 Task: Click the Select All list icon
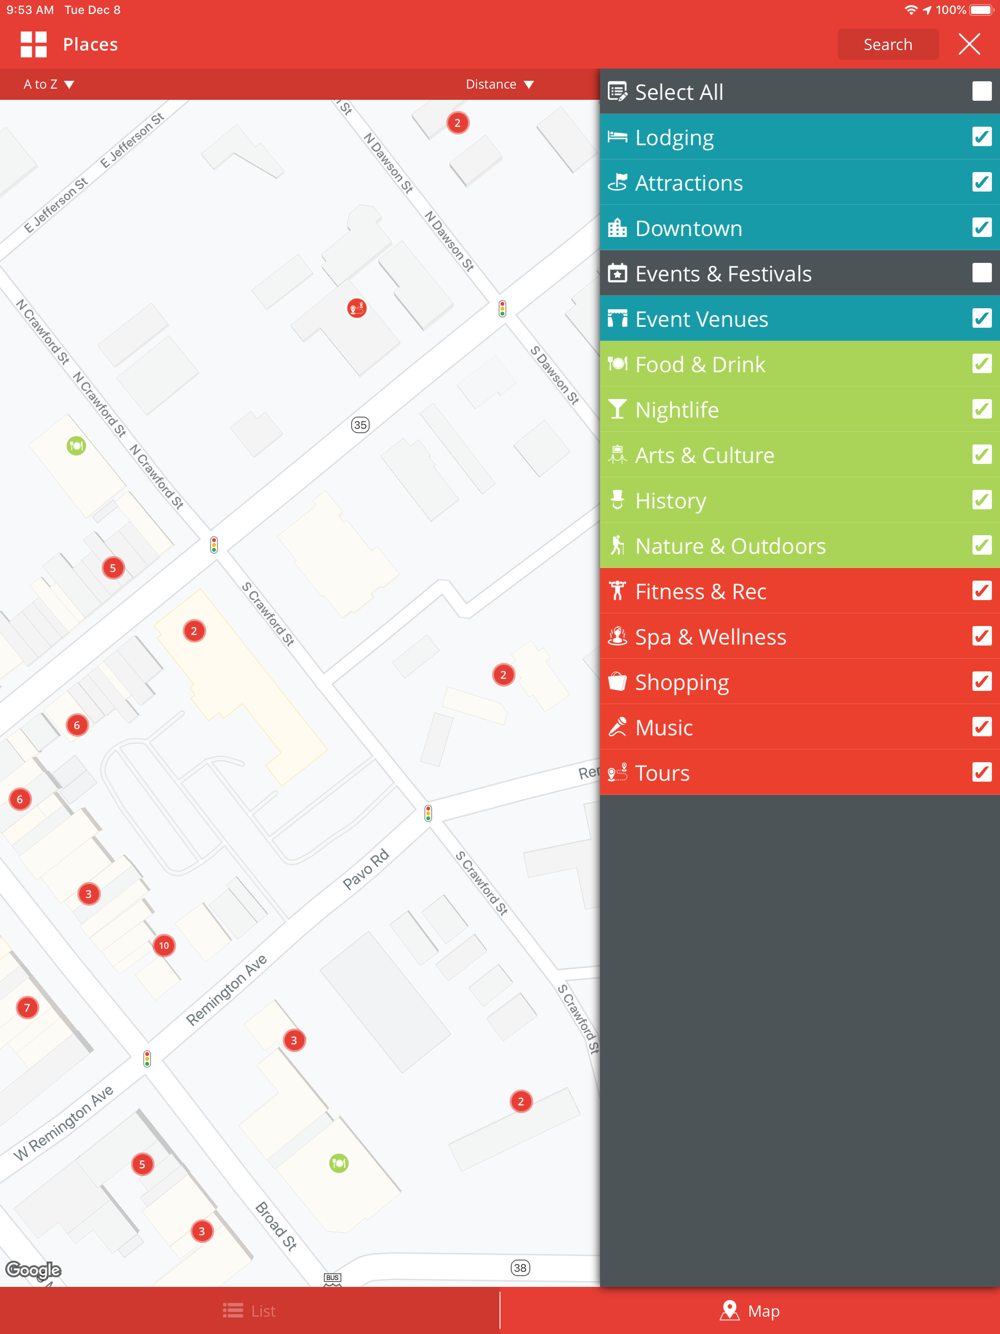pyautogui.click(x=618, y=92)
